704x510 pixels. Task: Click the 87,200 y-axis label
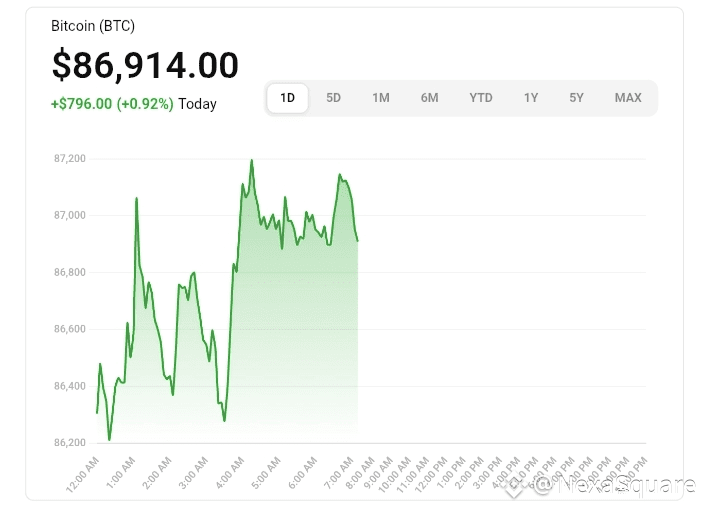pyautogui.click(x=69, y=158)
